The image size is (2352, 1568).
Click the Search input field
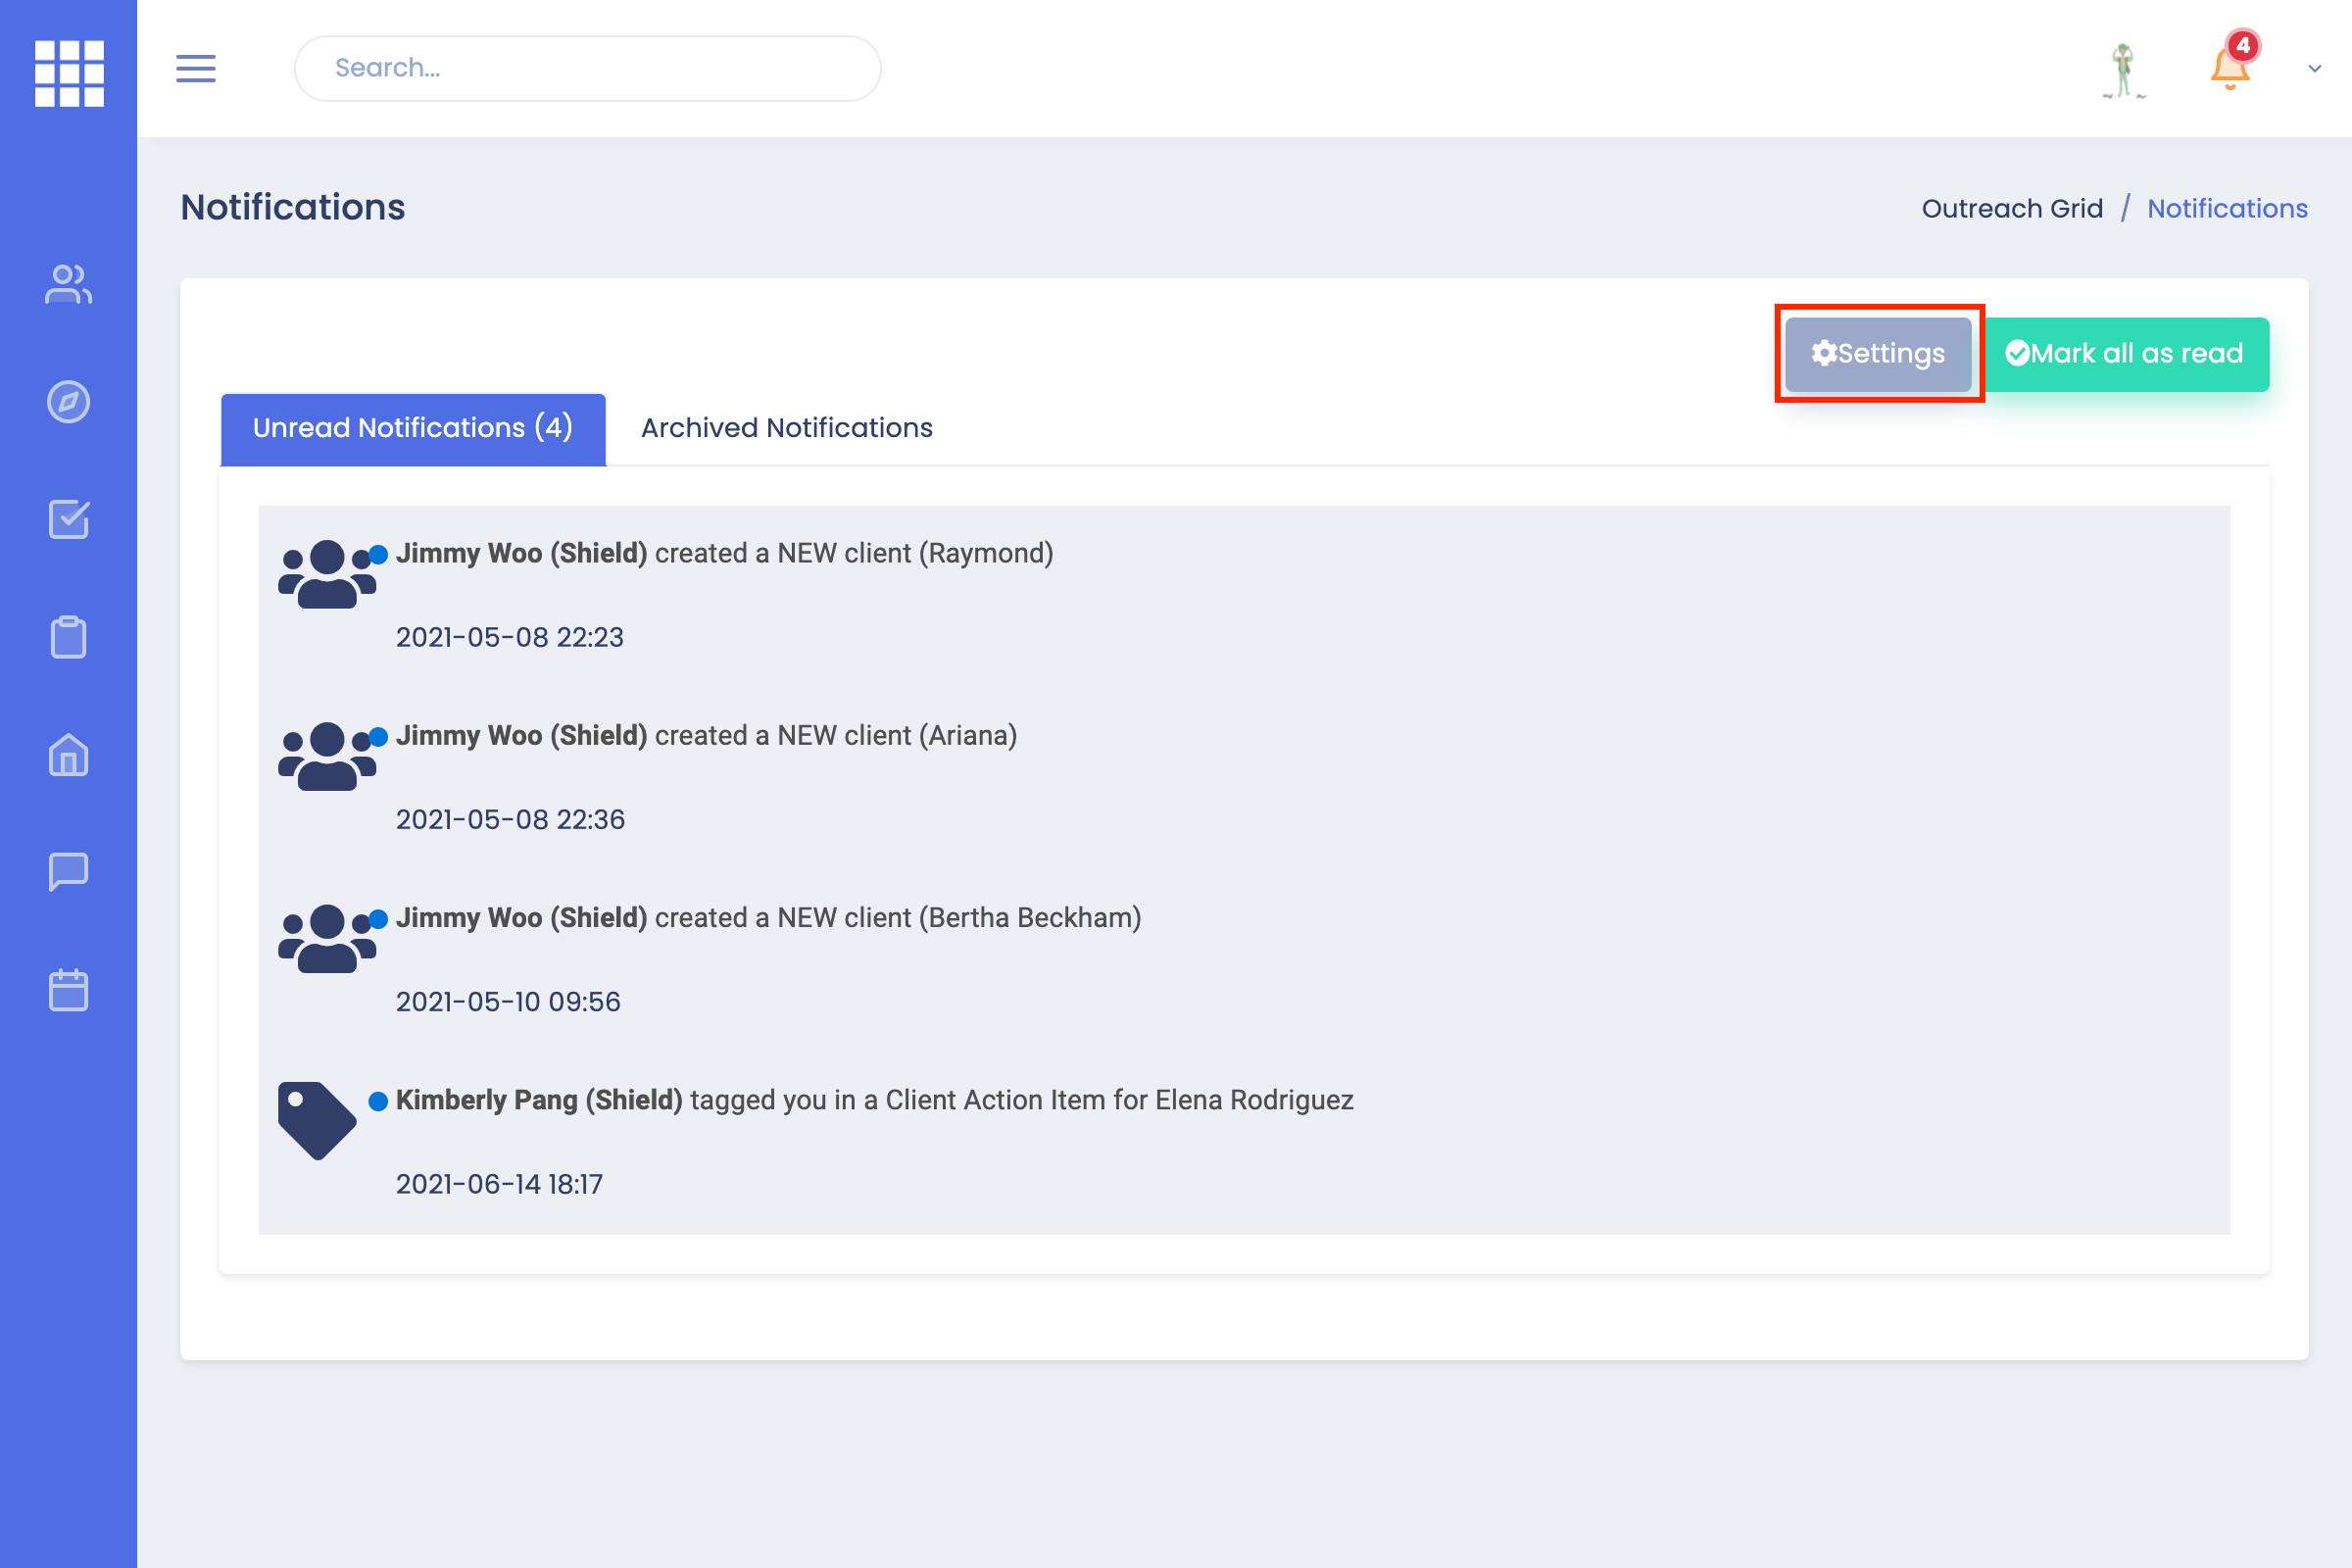click(587, 68)
